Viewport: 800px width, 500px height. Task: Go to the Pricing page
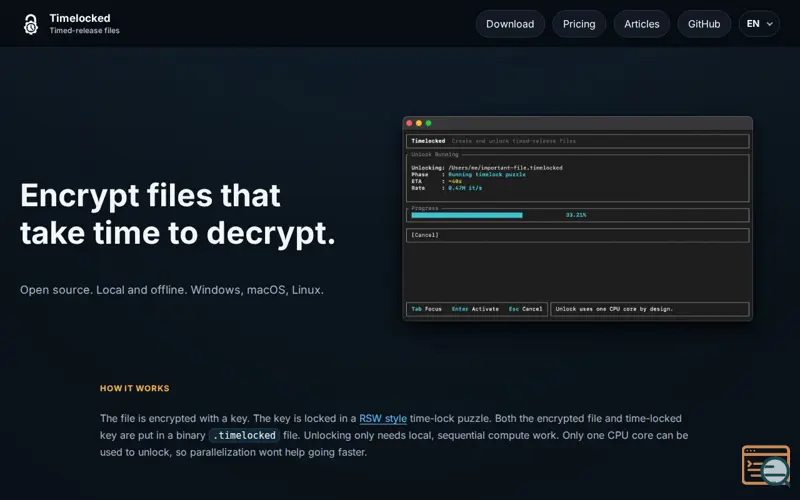click(579, 24)
